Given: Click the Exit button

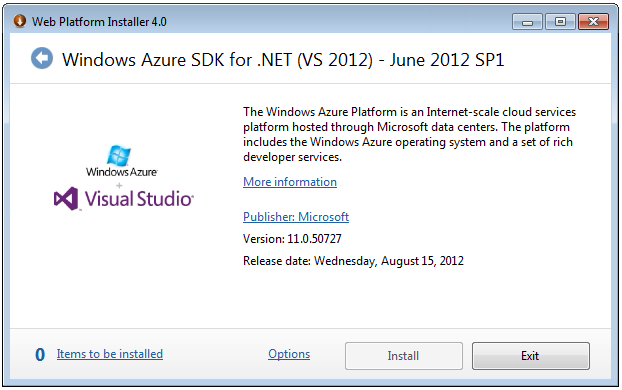Looking at the screenshot, I should (531, 356).
